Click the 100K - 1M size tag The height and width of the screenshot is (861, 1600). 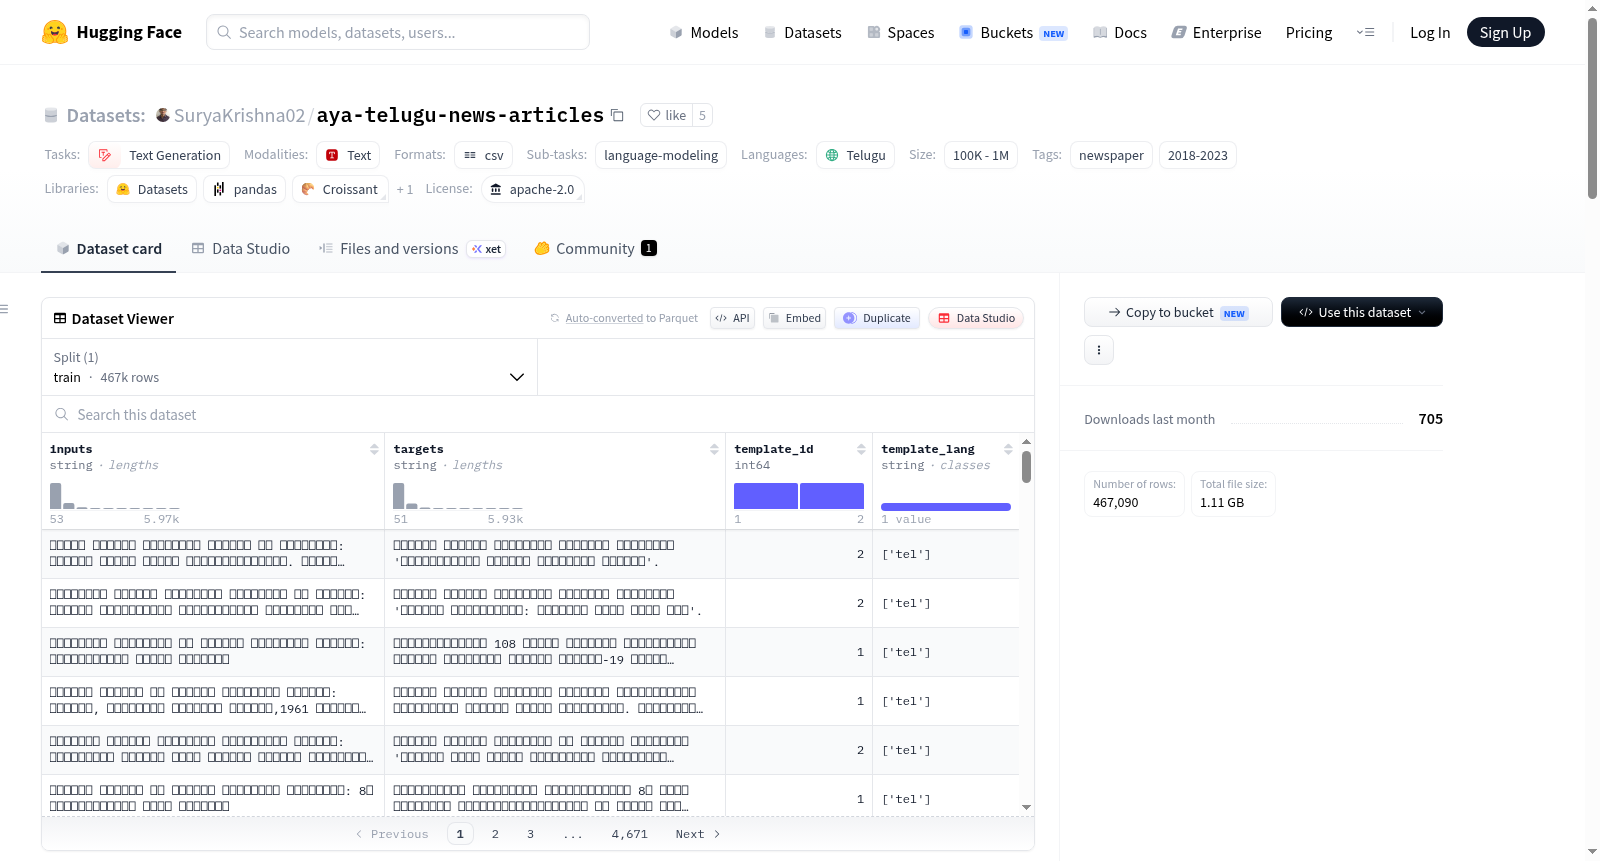coord(981,155)
